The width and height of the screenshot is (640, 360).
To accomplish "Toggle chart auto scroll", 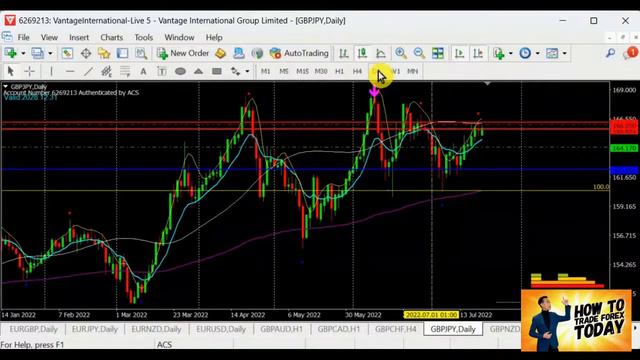I will tap(460, 53).
